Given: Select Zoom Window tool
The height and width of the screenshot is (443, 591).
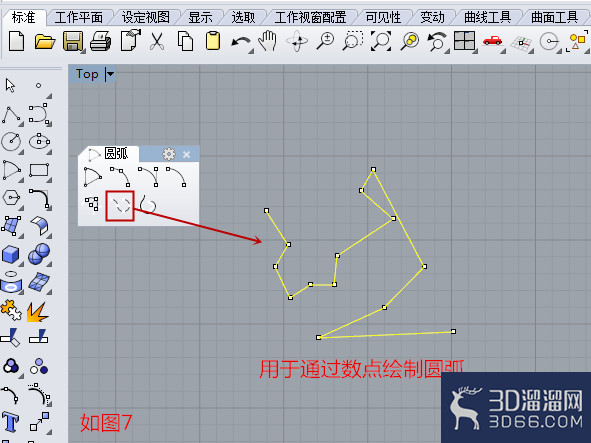Looking at the screenshot, I should pyautogui.click(x=353, y=41).
